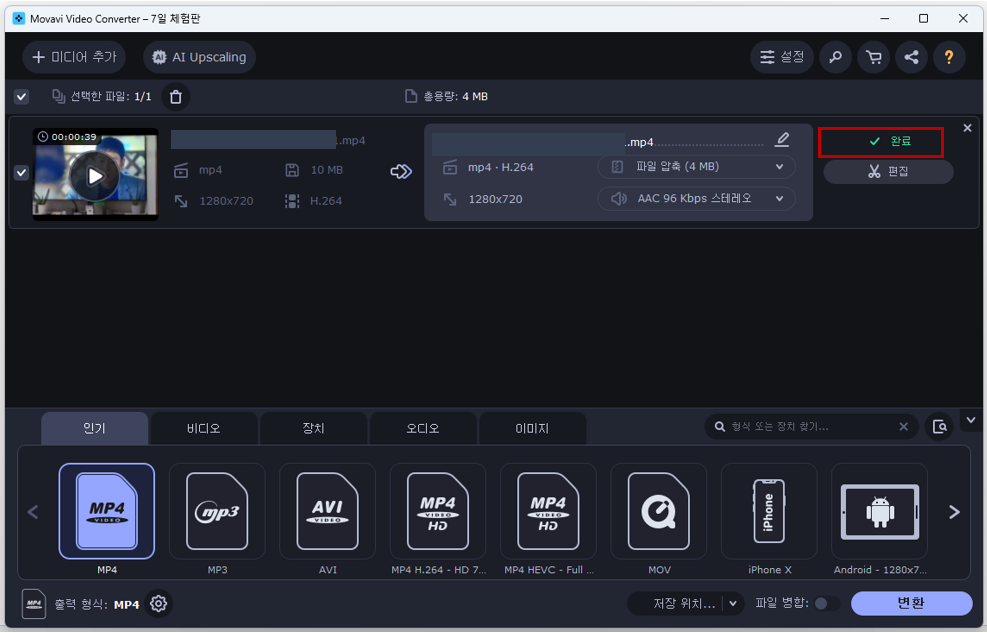Click the source file name ending in .mp4

(x=268, y=140)
